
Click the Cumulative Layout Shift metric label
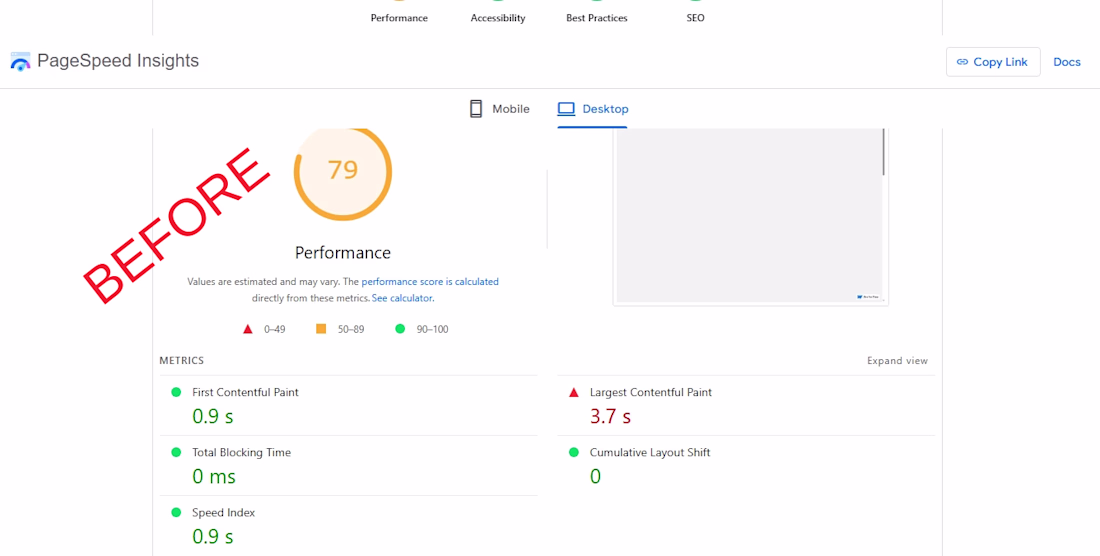click(x=650, y=453)
